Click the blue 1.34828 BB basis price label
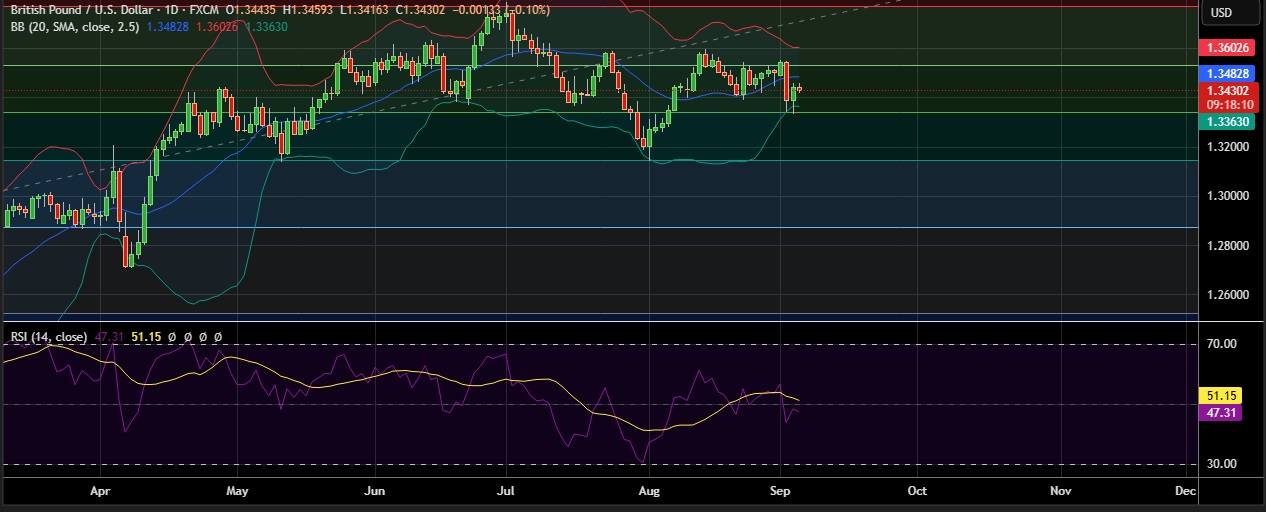Image resolution: width=1266 pixels, height=512 pixels. 1227,74
